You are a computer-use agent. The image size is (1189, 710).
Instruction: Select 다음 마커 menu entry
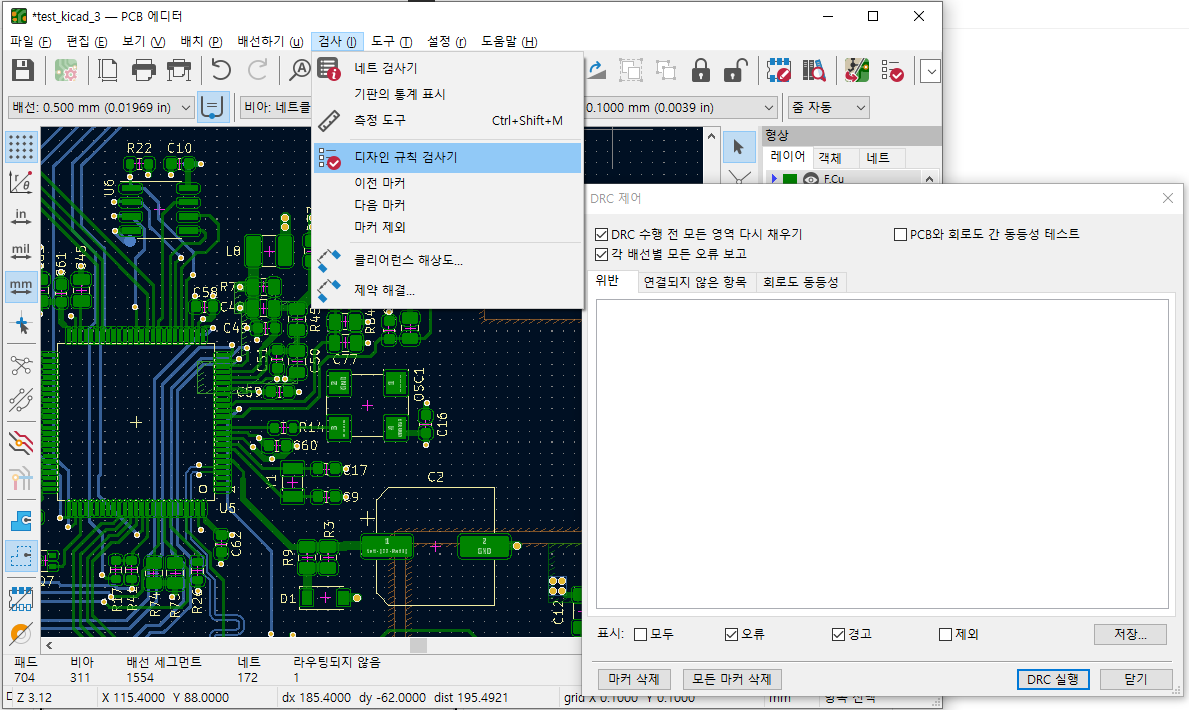pyautogui.click(x=447, y=205)
